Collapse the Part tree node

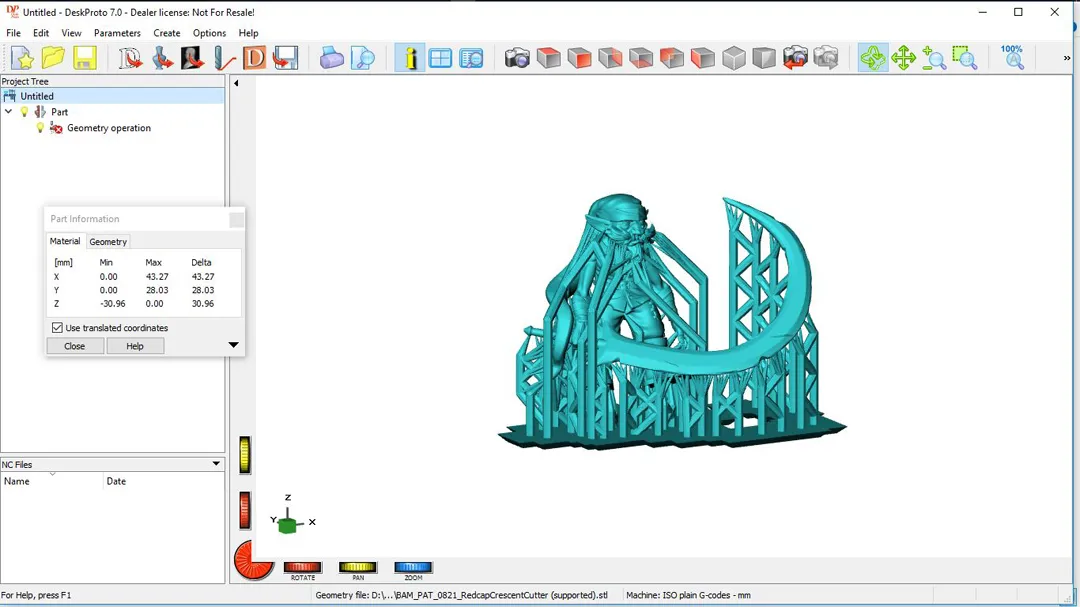pyautogui.click(x=8, y=112)
